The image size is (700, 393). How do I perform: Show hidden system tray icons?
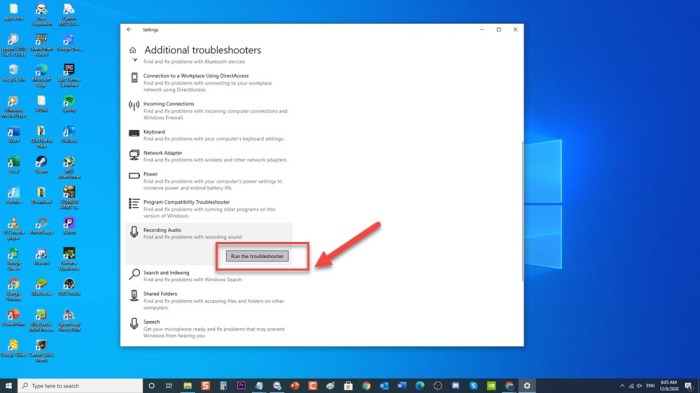[622, 386]
